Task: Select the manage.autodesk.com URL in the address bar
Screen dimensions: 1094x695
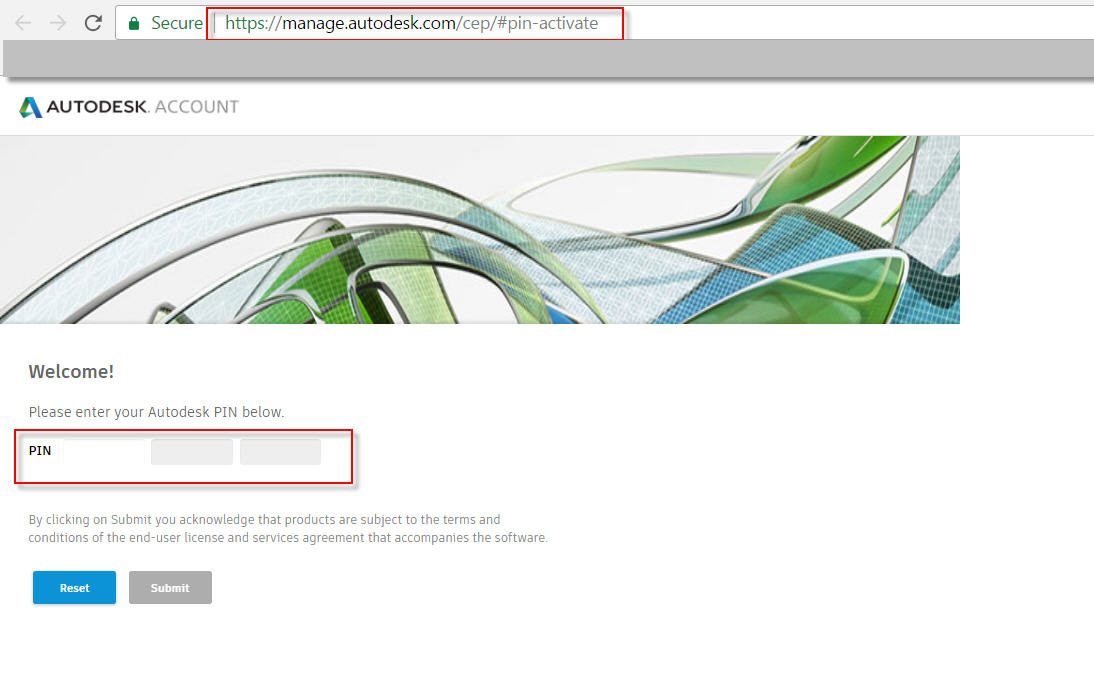Action: tap(412, 23)
